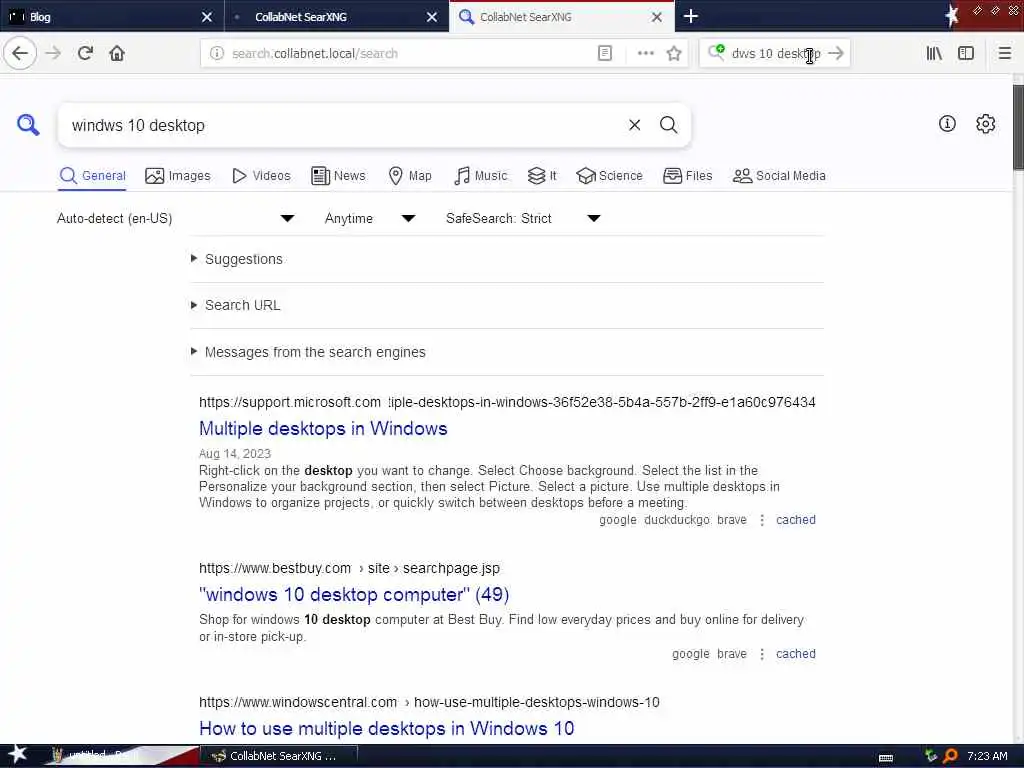Select the Social Media category
This screenshot has width=1024, height=768.
point(779,176)
